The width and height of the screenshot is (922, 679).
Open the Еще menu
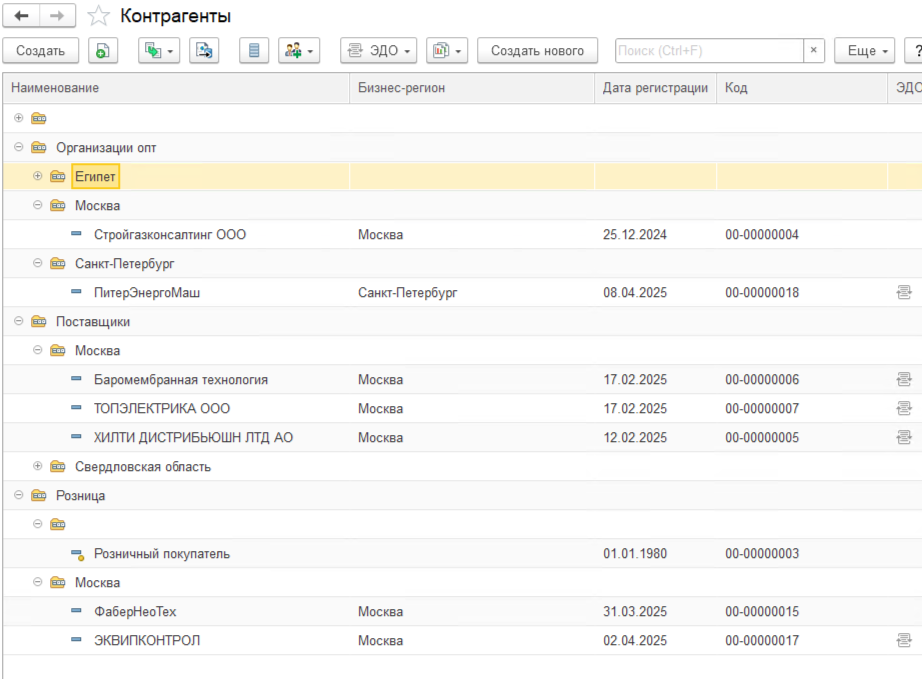coord(864,51)
